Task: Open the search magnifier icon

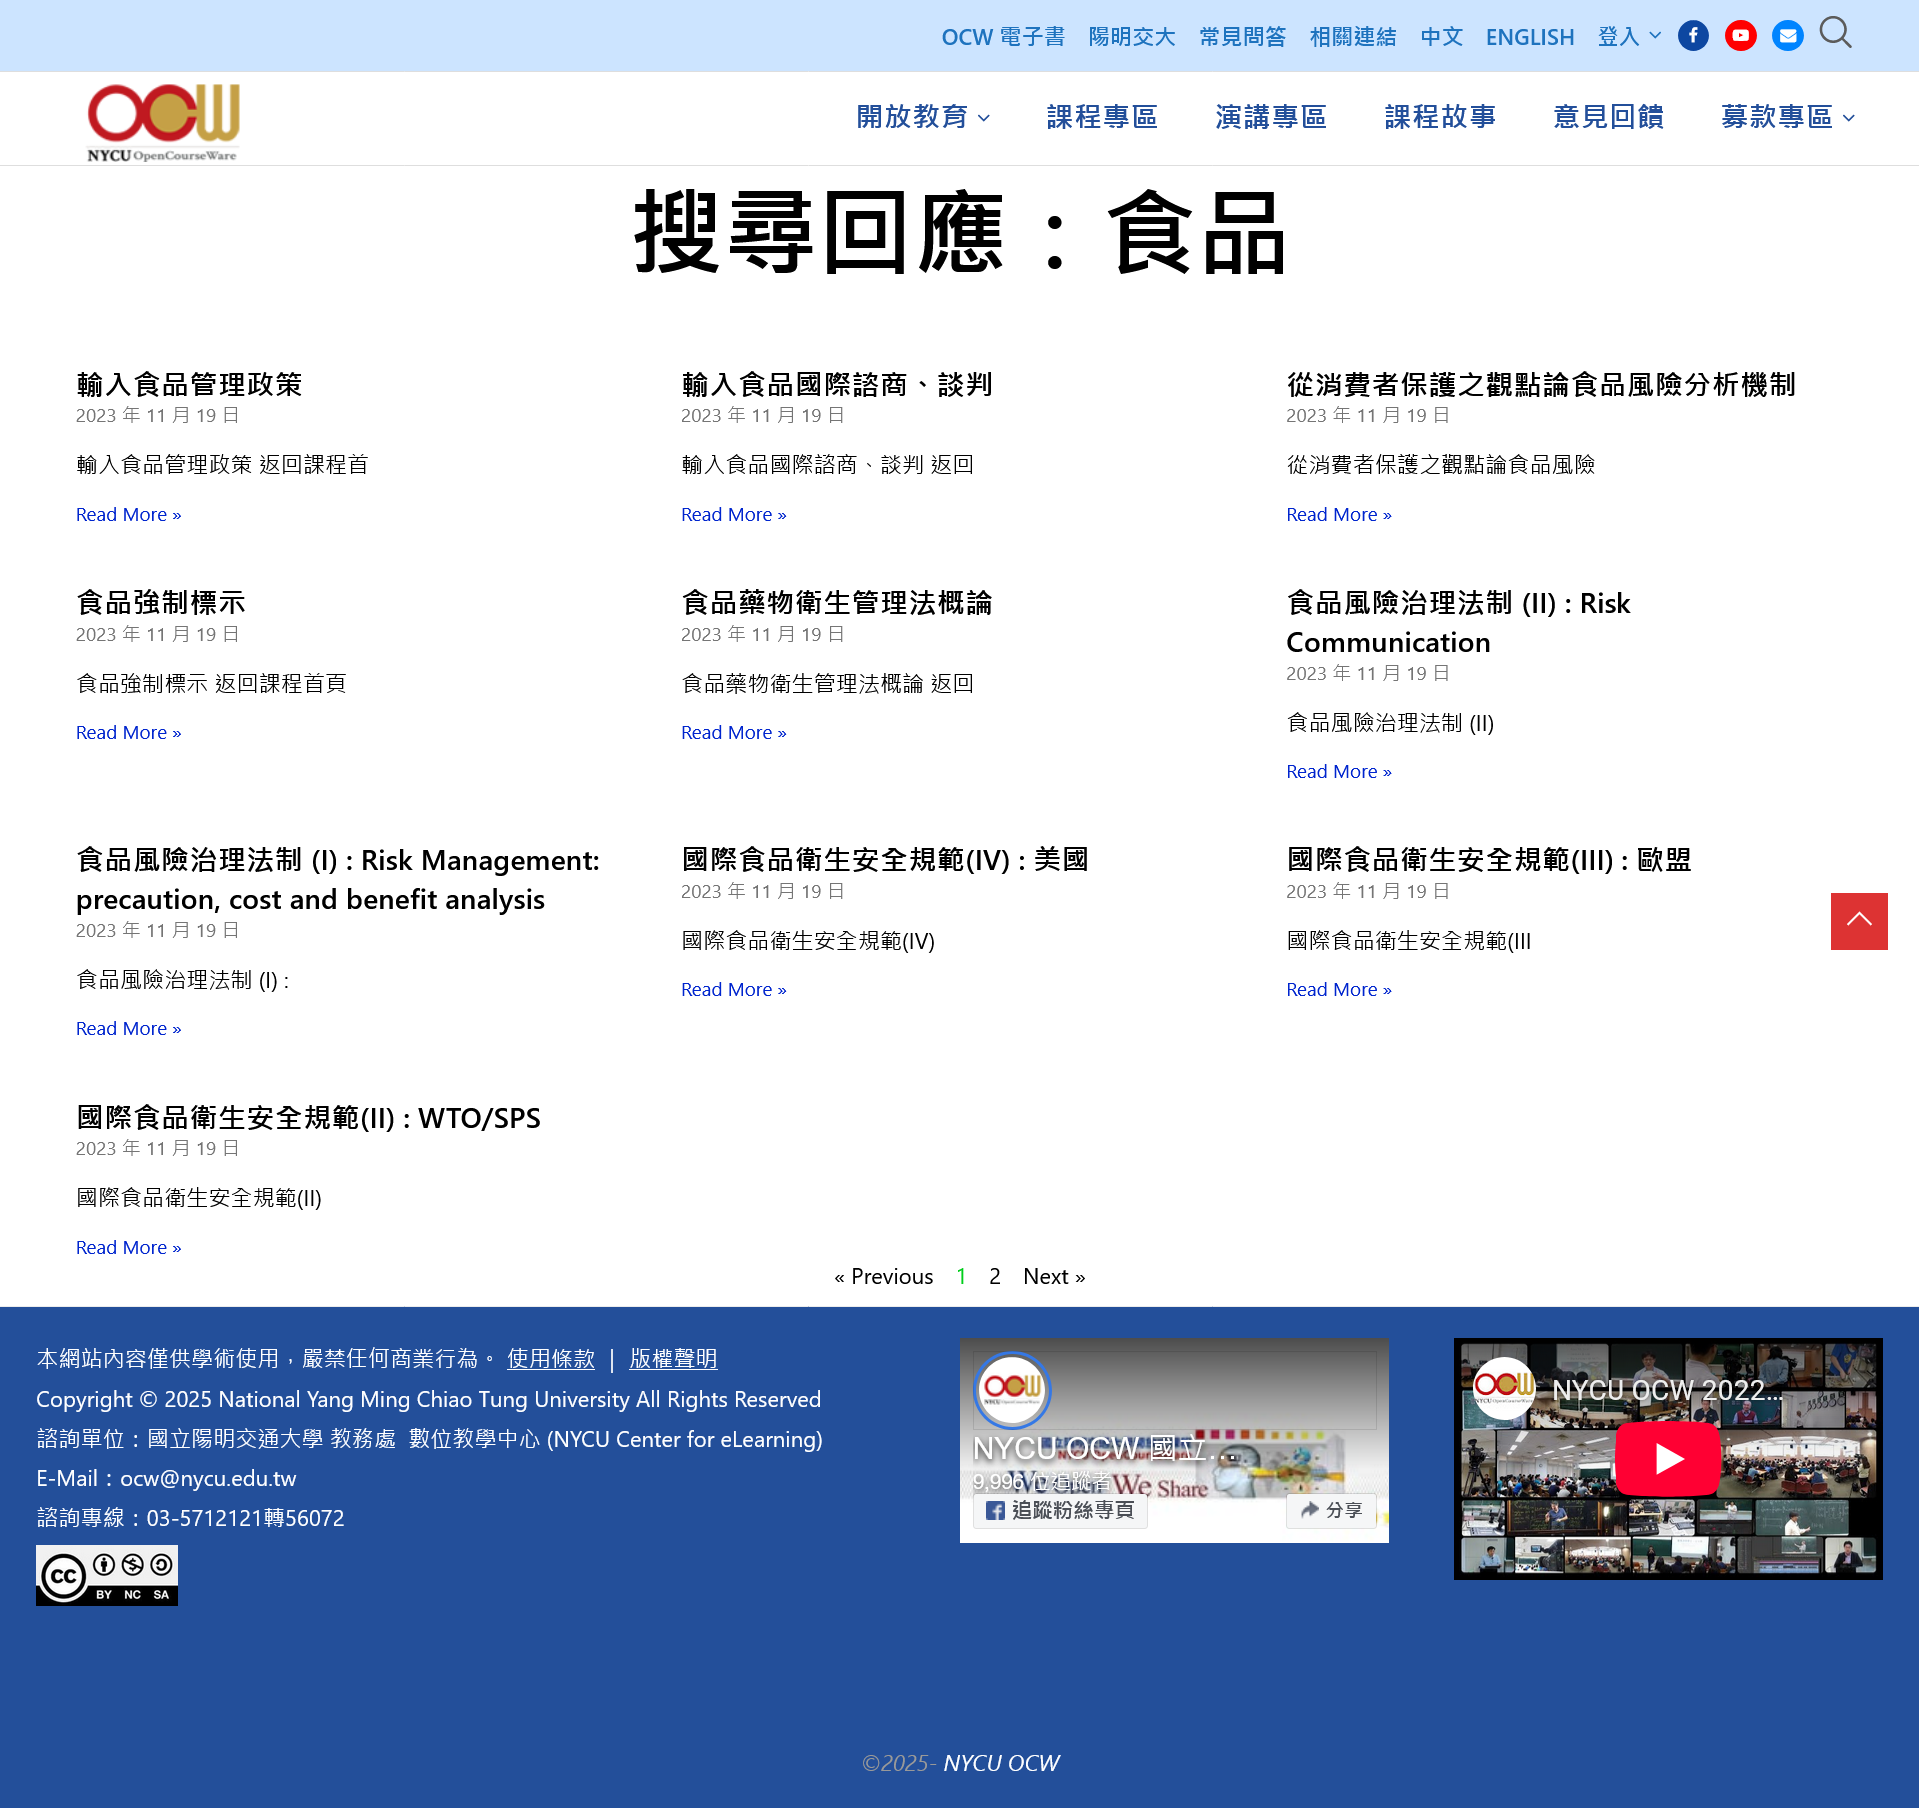Action: (1835, 33)
